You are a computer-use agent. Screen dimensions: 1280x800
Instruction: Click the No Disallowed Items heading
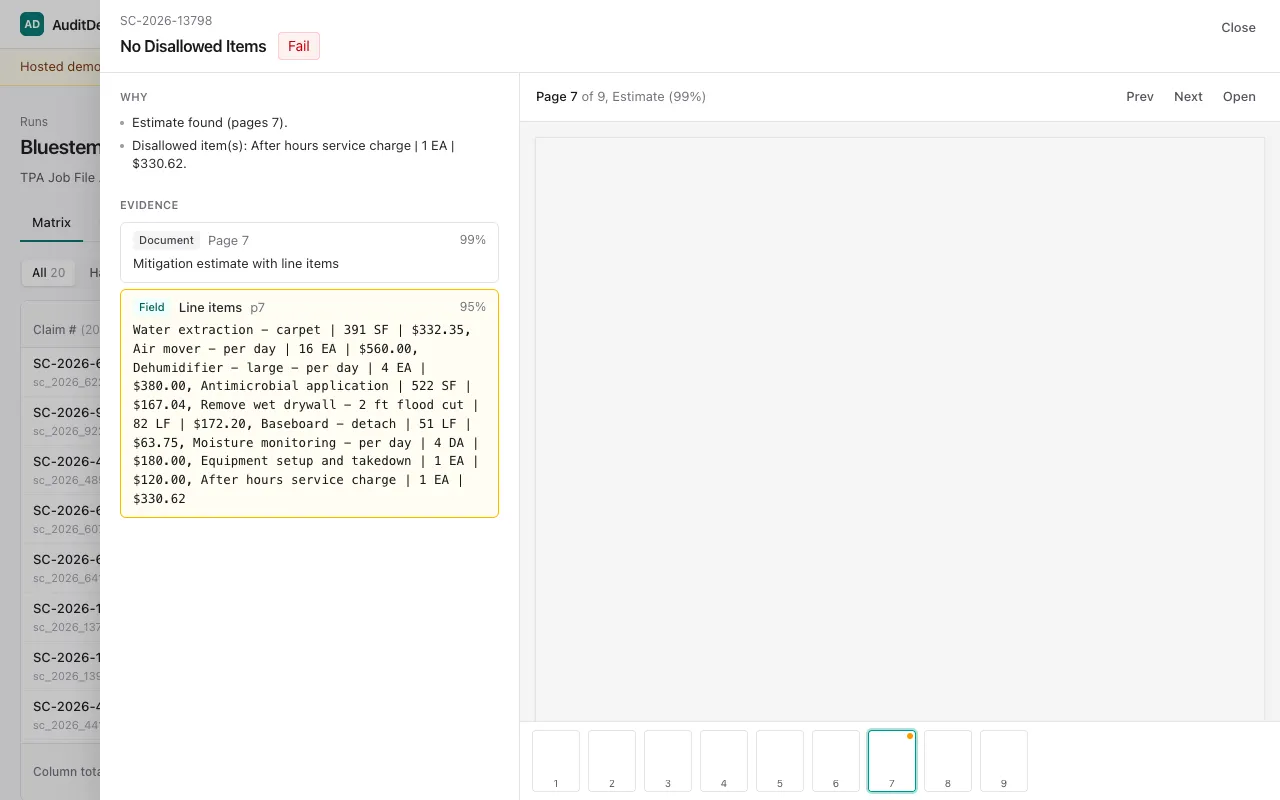coord(193,46)
